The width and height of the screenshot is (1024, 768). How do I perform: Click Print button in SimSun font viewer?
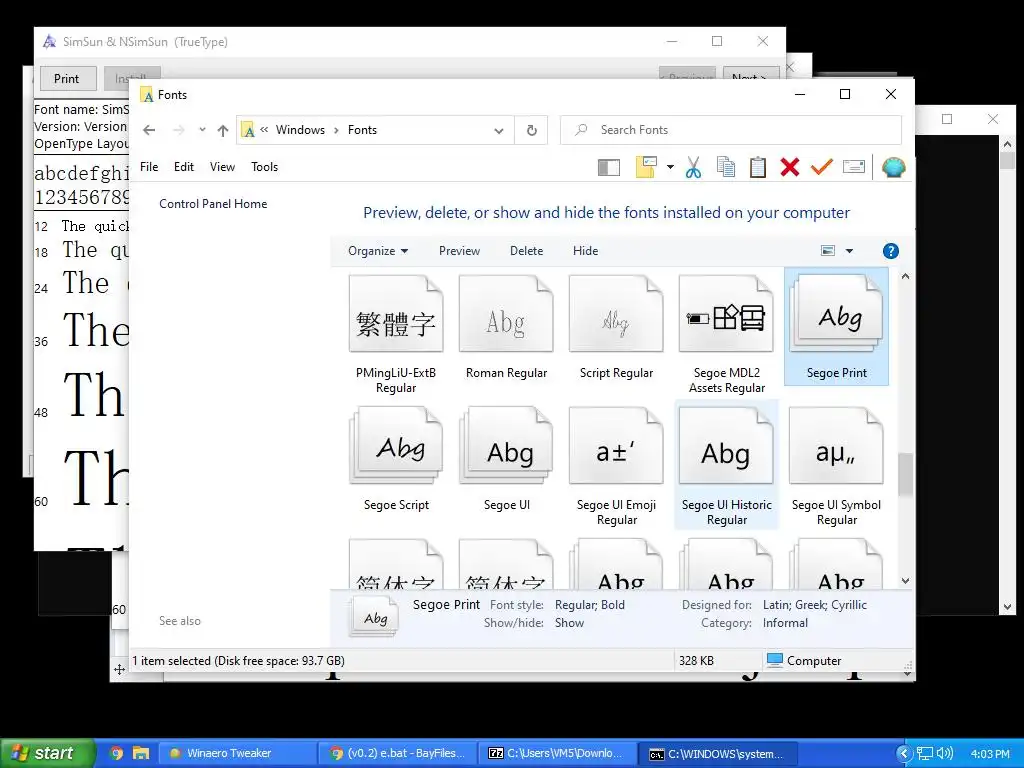pyautogui.click(x=67, y=78)
